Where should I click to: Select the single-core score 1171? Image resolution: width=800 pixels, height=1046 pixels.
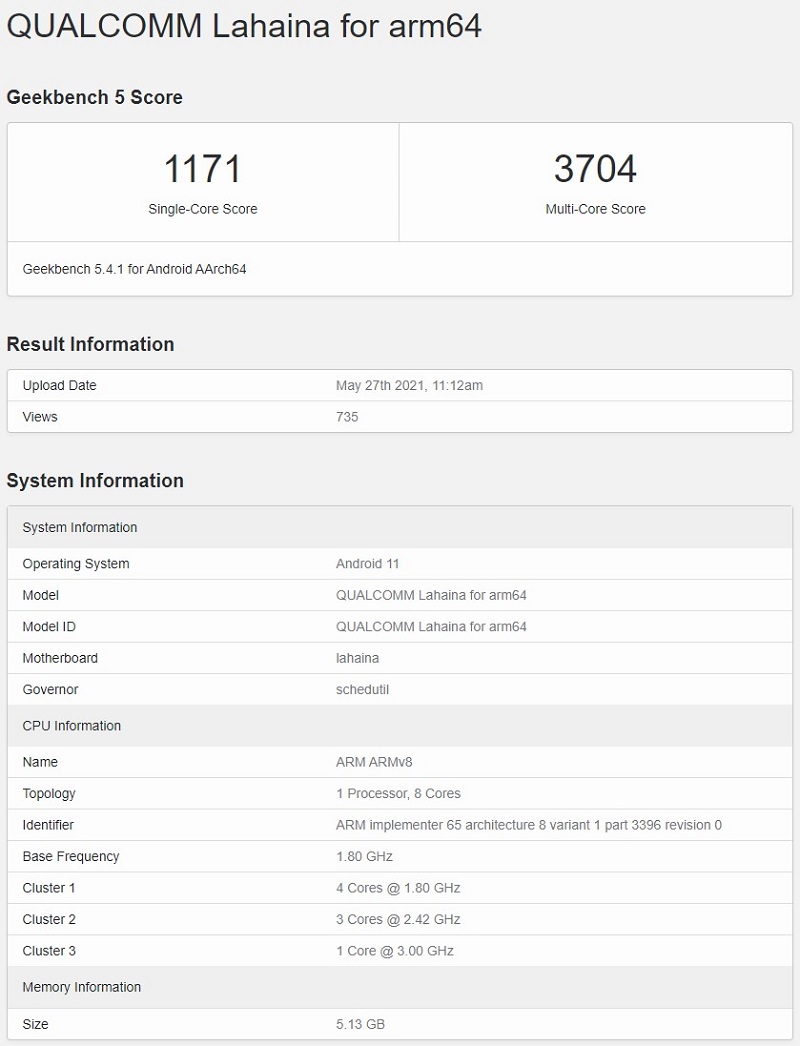(202, 169)
